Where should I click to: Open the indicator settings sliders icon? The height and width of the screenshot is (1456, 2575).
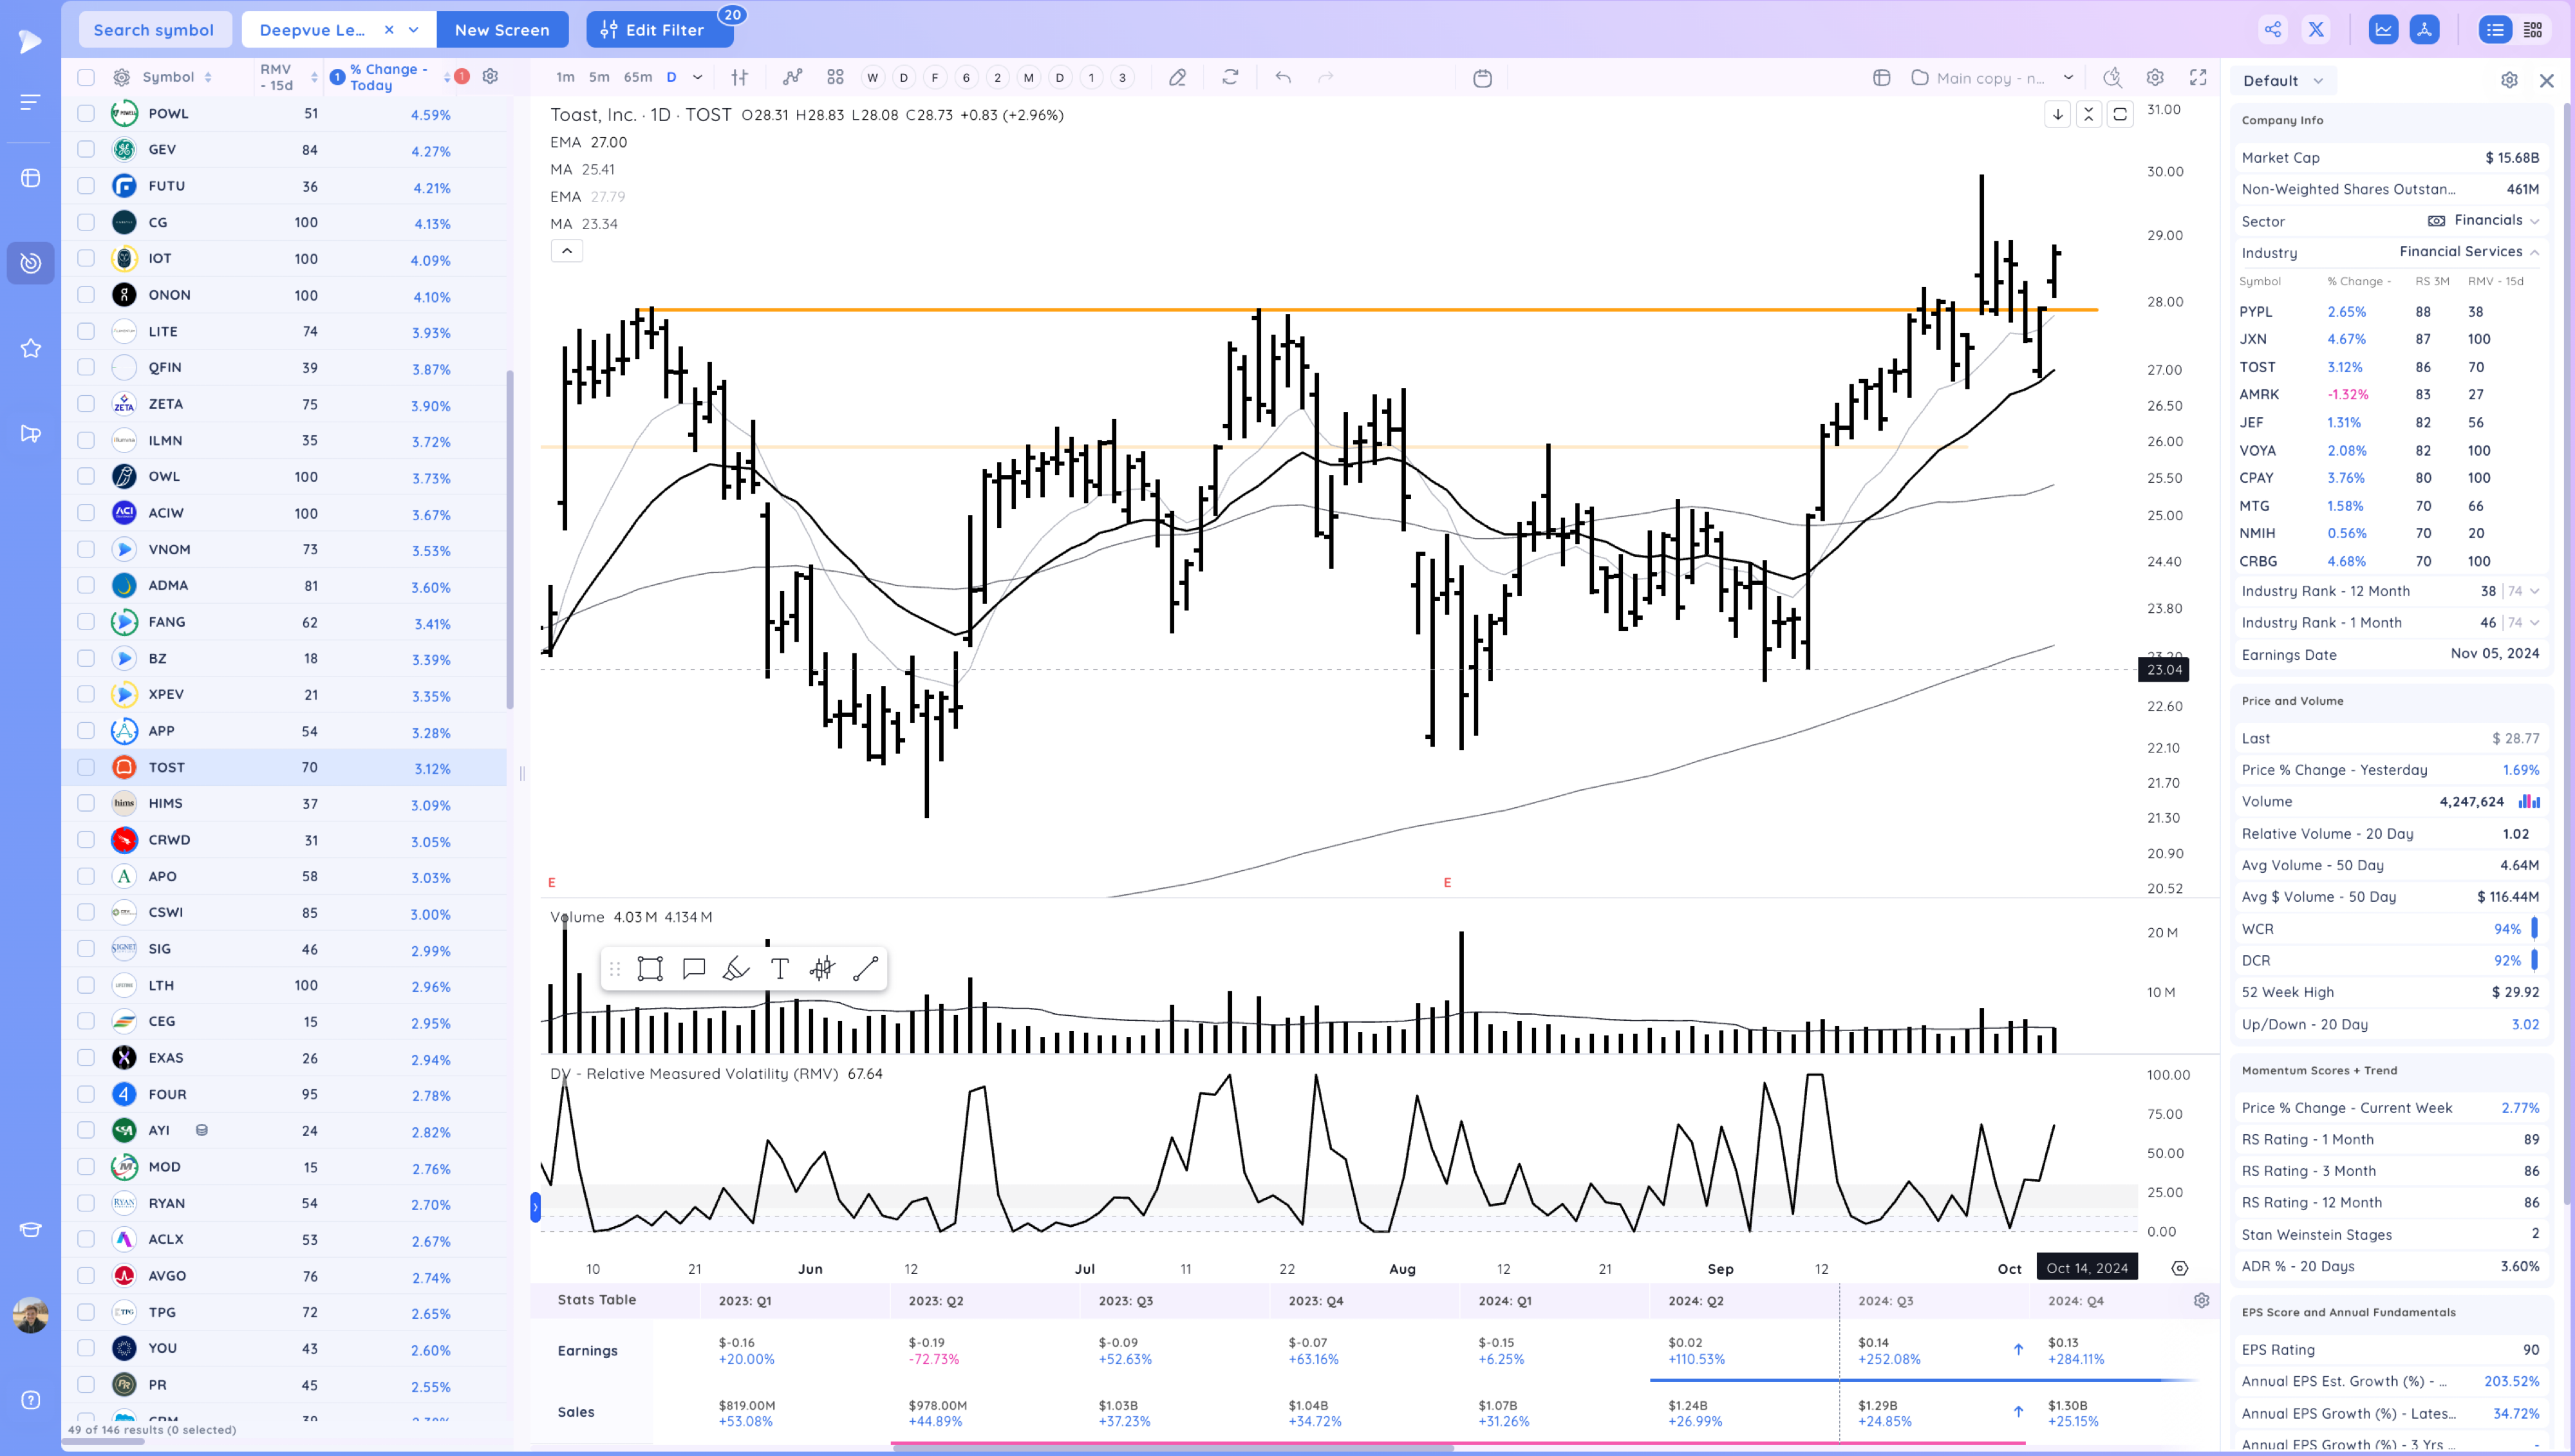[x=740, y=77]
